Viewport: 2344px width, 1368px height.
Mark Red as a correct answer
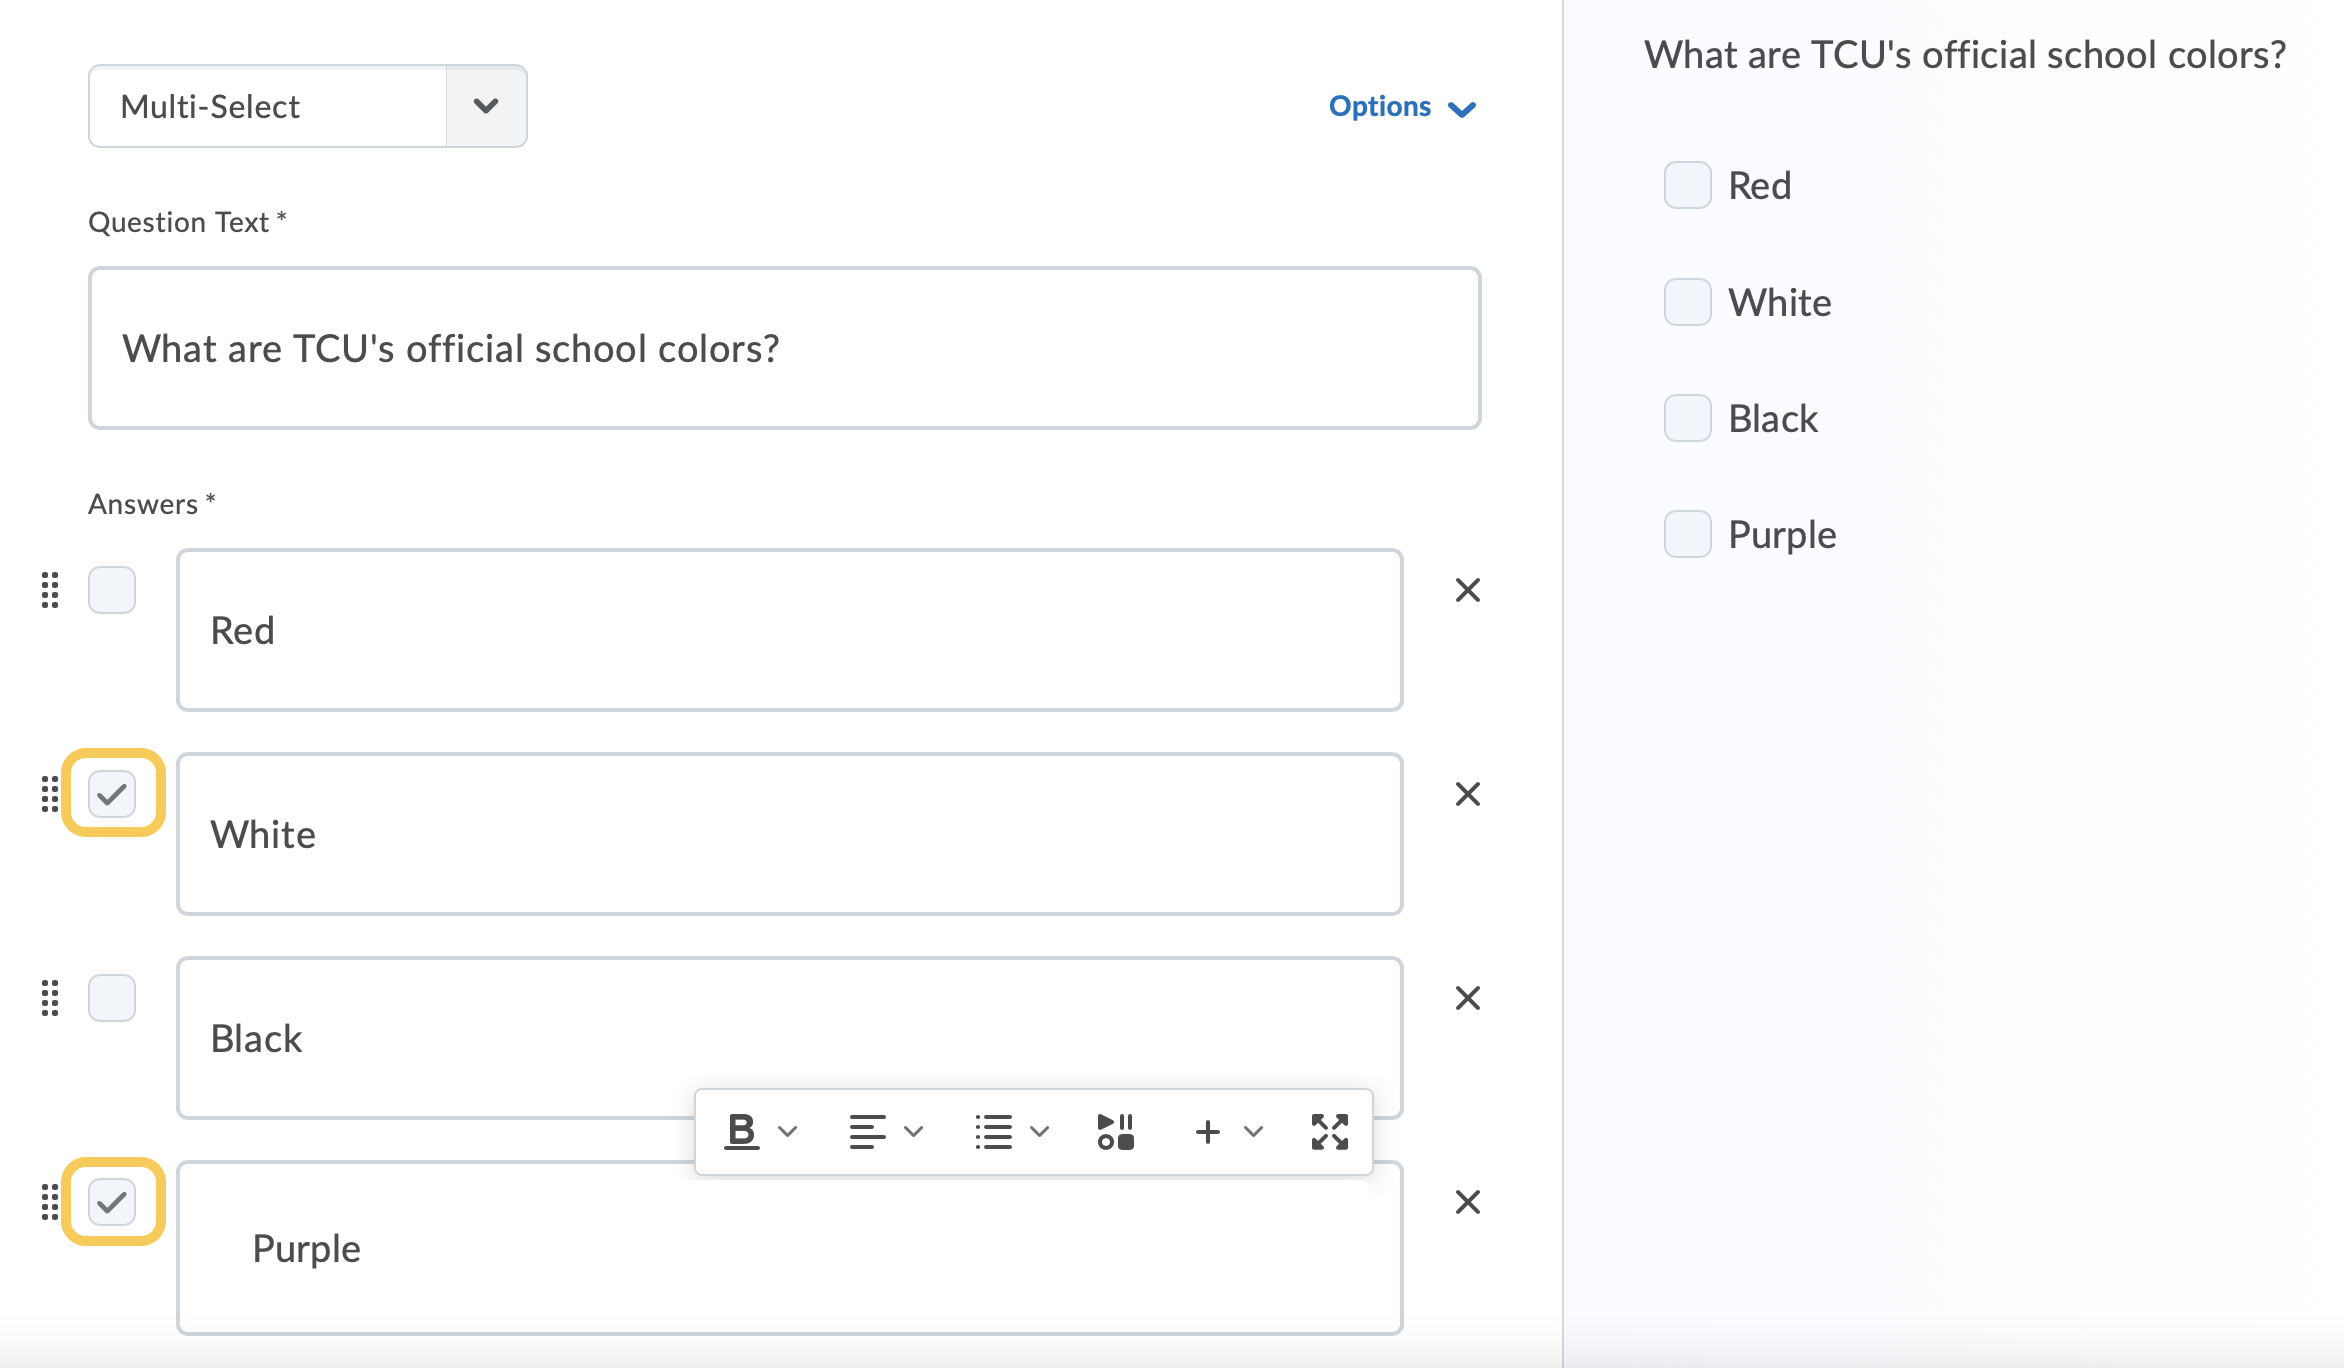point(112,590)
